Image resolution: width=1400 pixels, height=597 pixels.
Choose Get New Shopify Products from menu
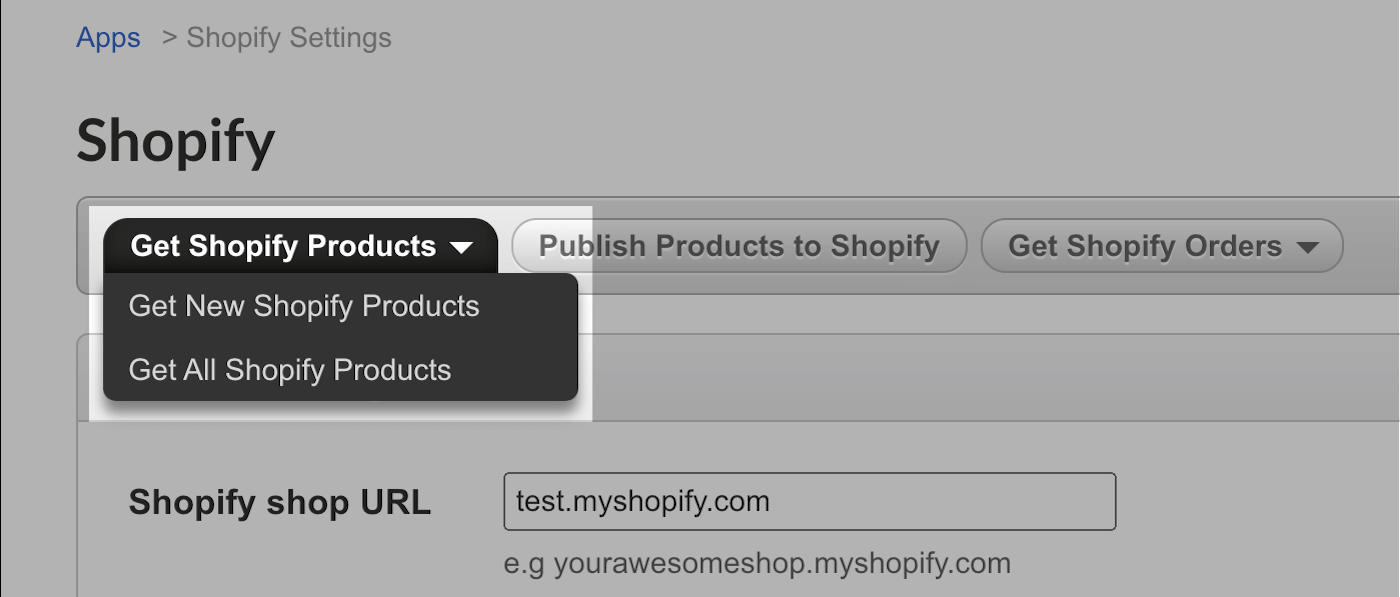click(304, 306)
